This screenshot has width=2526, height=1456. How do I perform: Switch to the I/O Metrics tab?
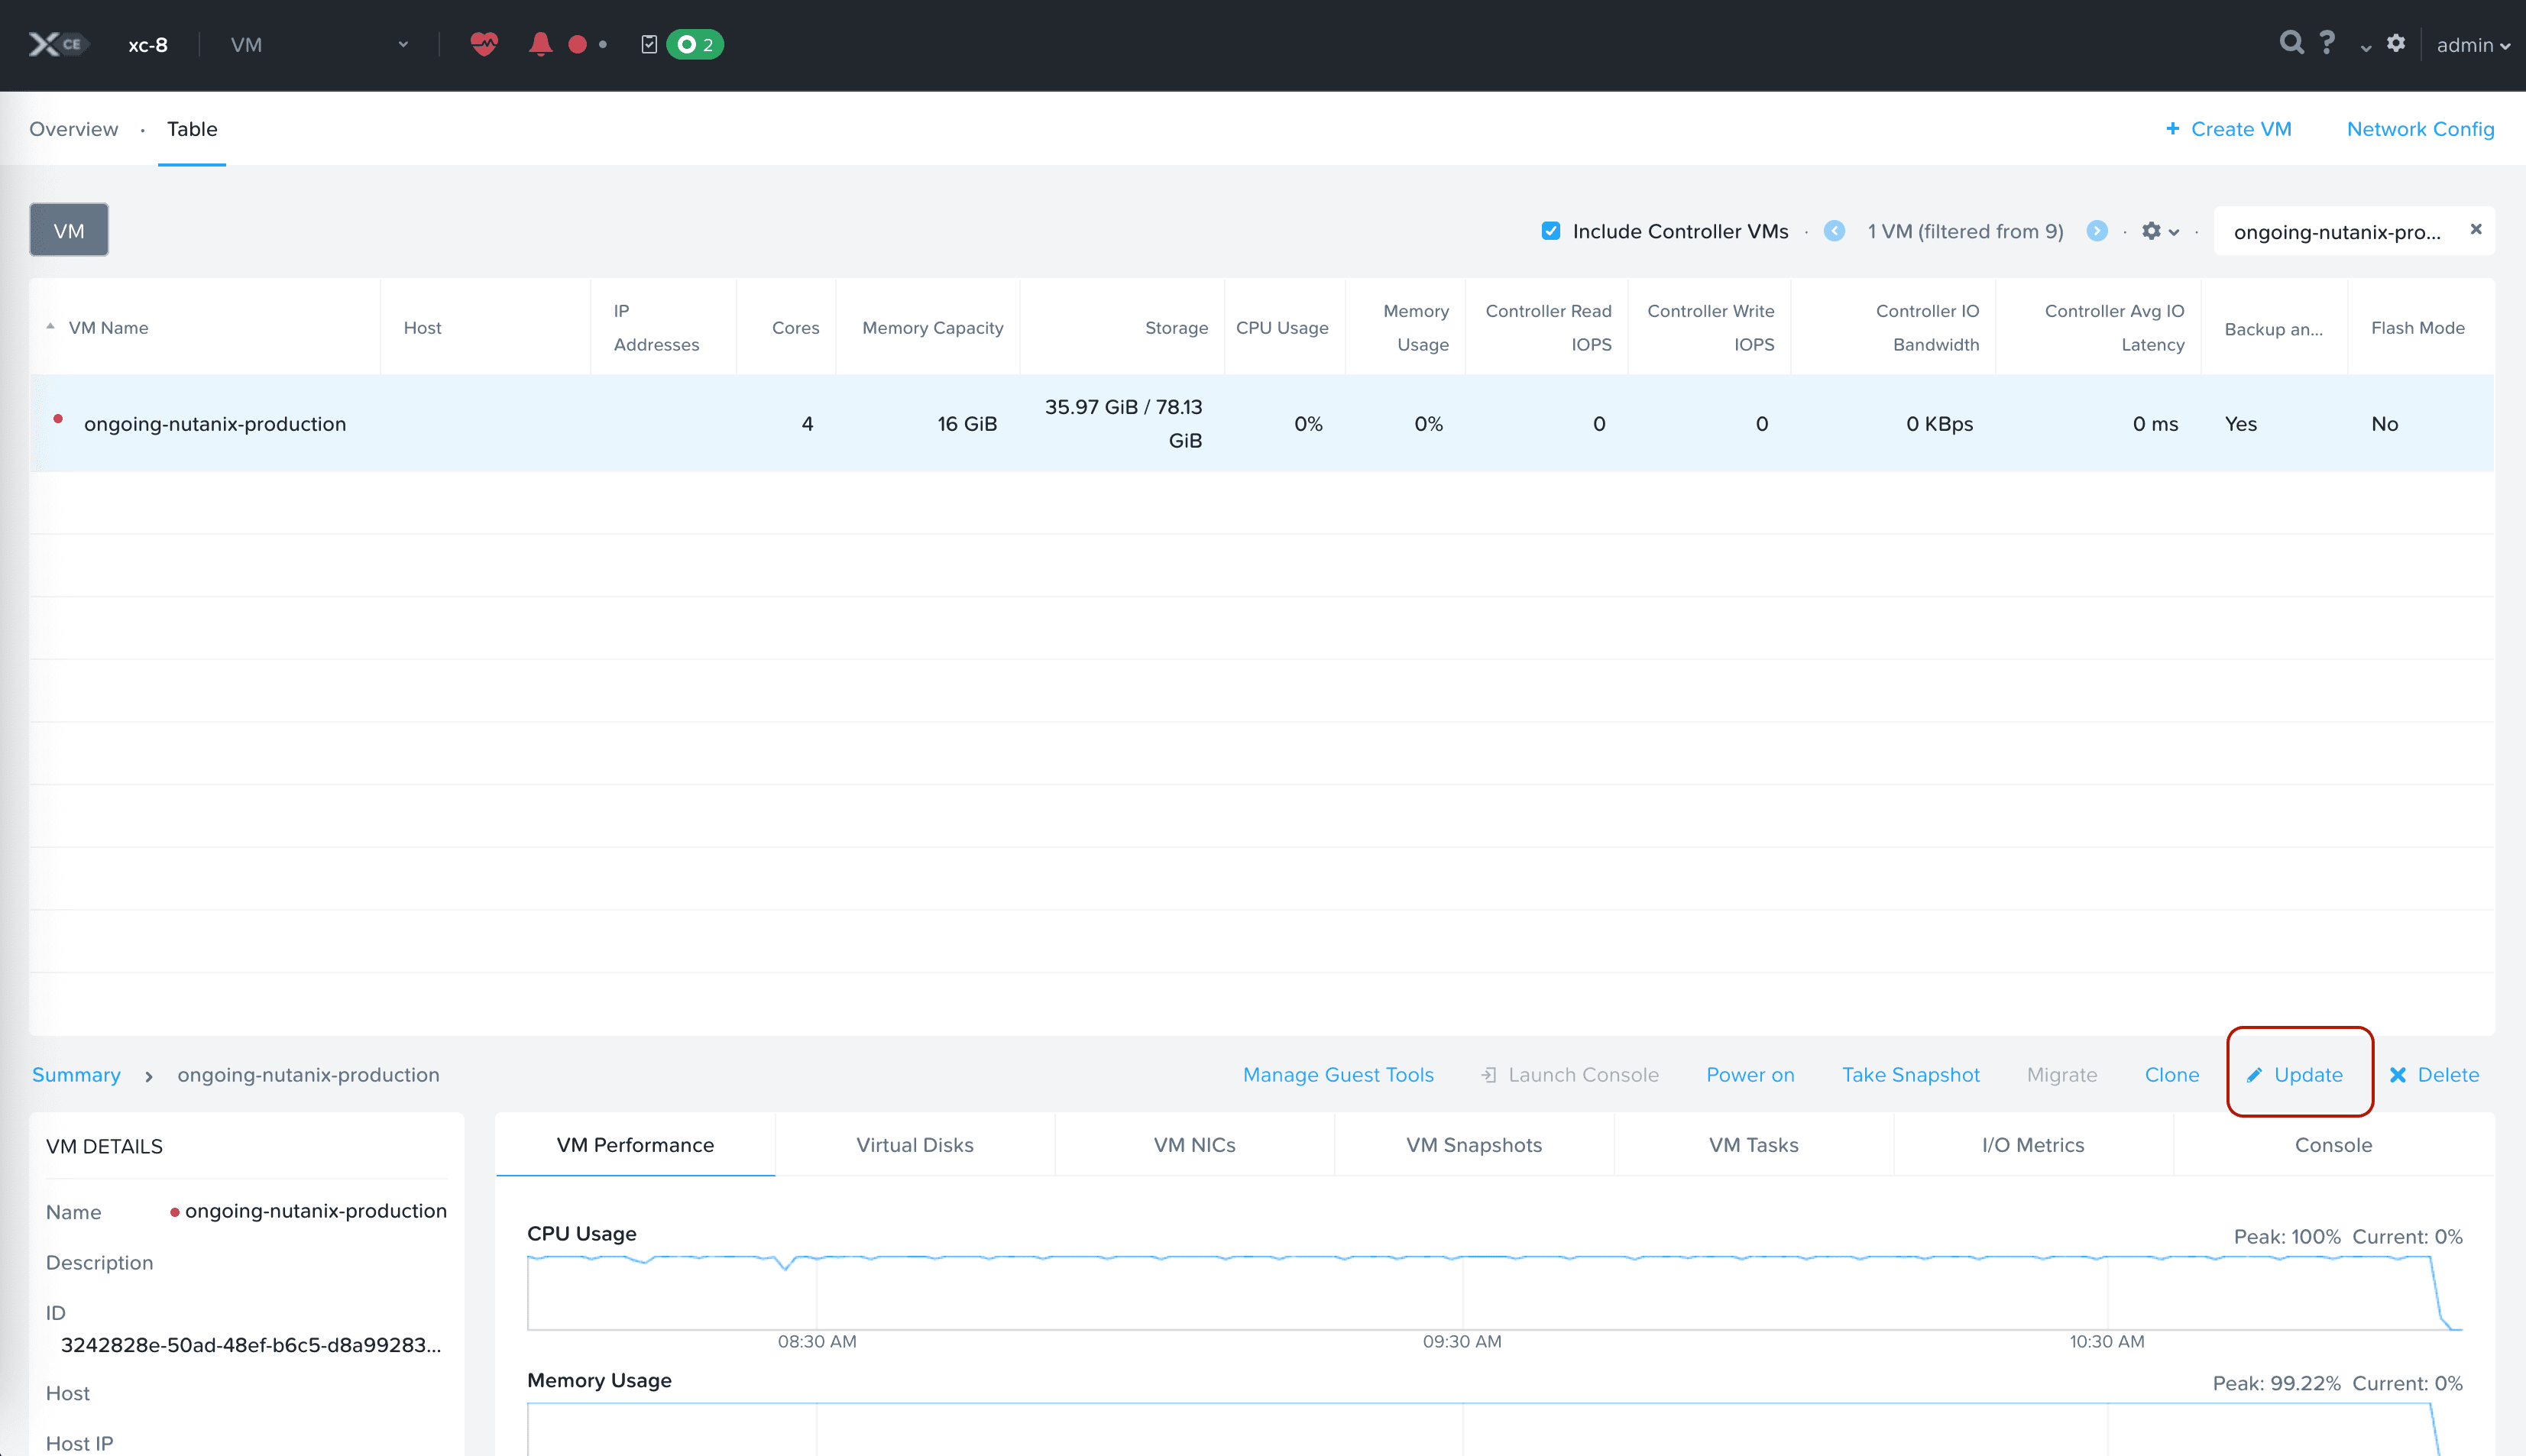(2033, 1144)
